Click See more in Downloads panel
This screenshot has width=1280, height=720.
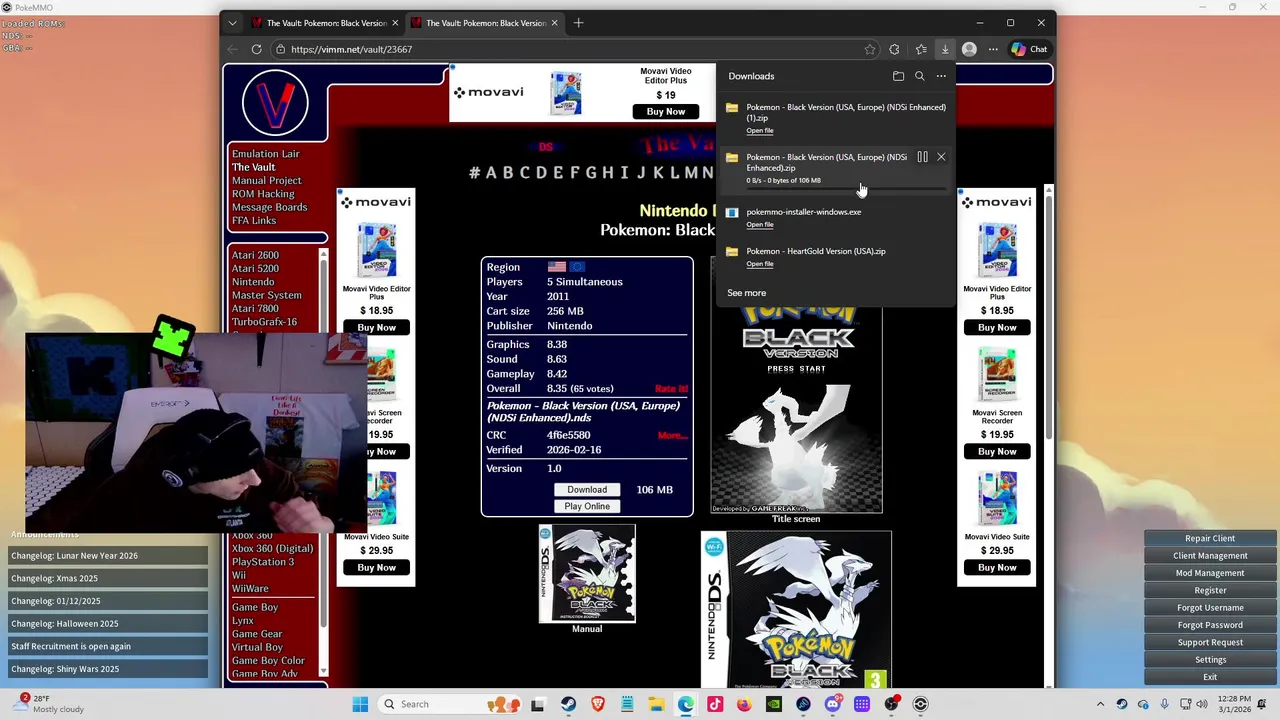click(747, 293)
